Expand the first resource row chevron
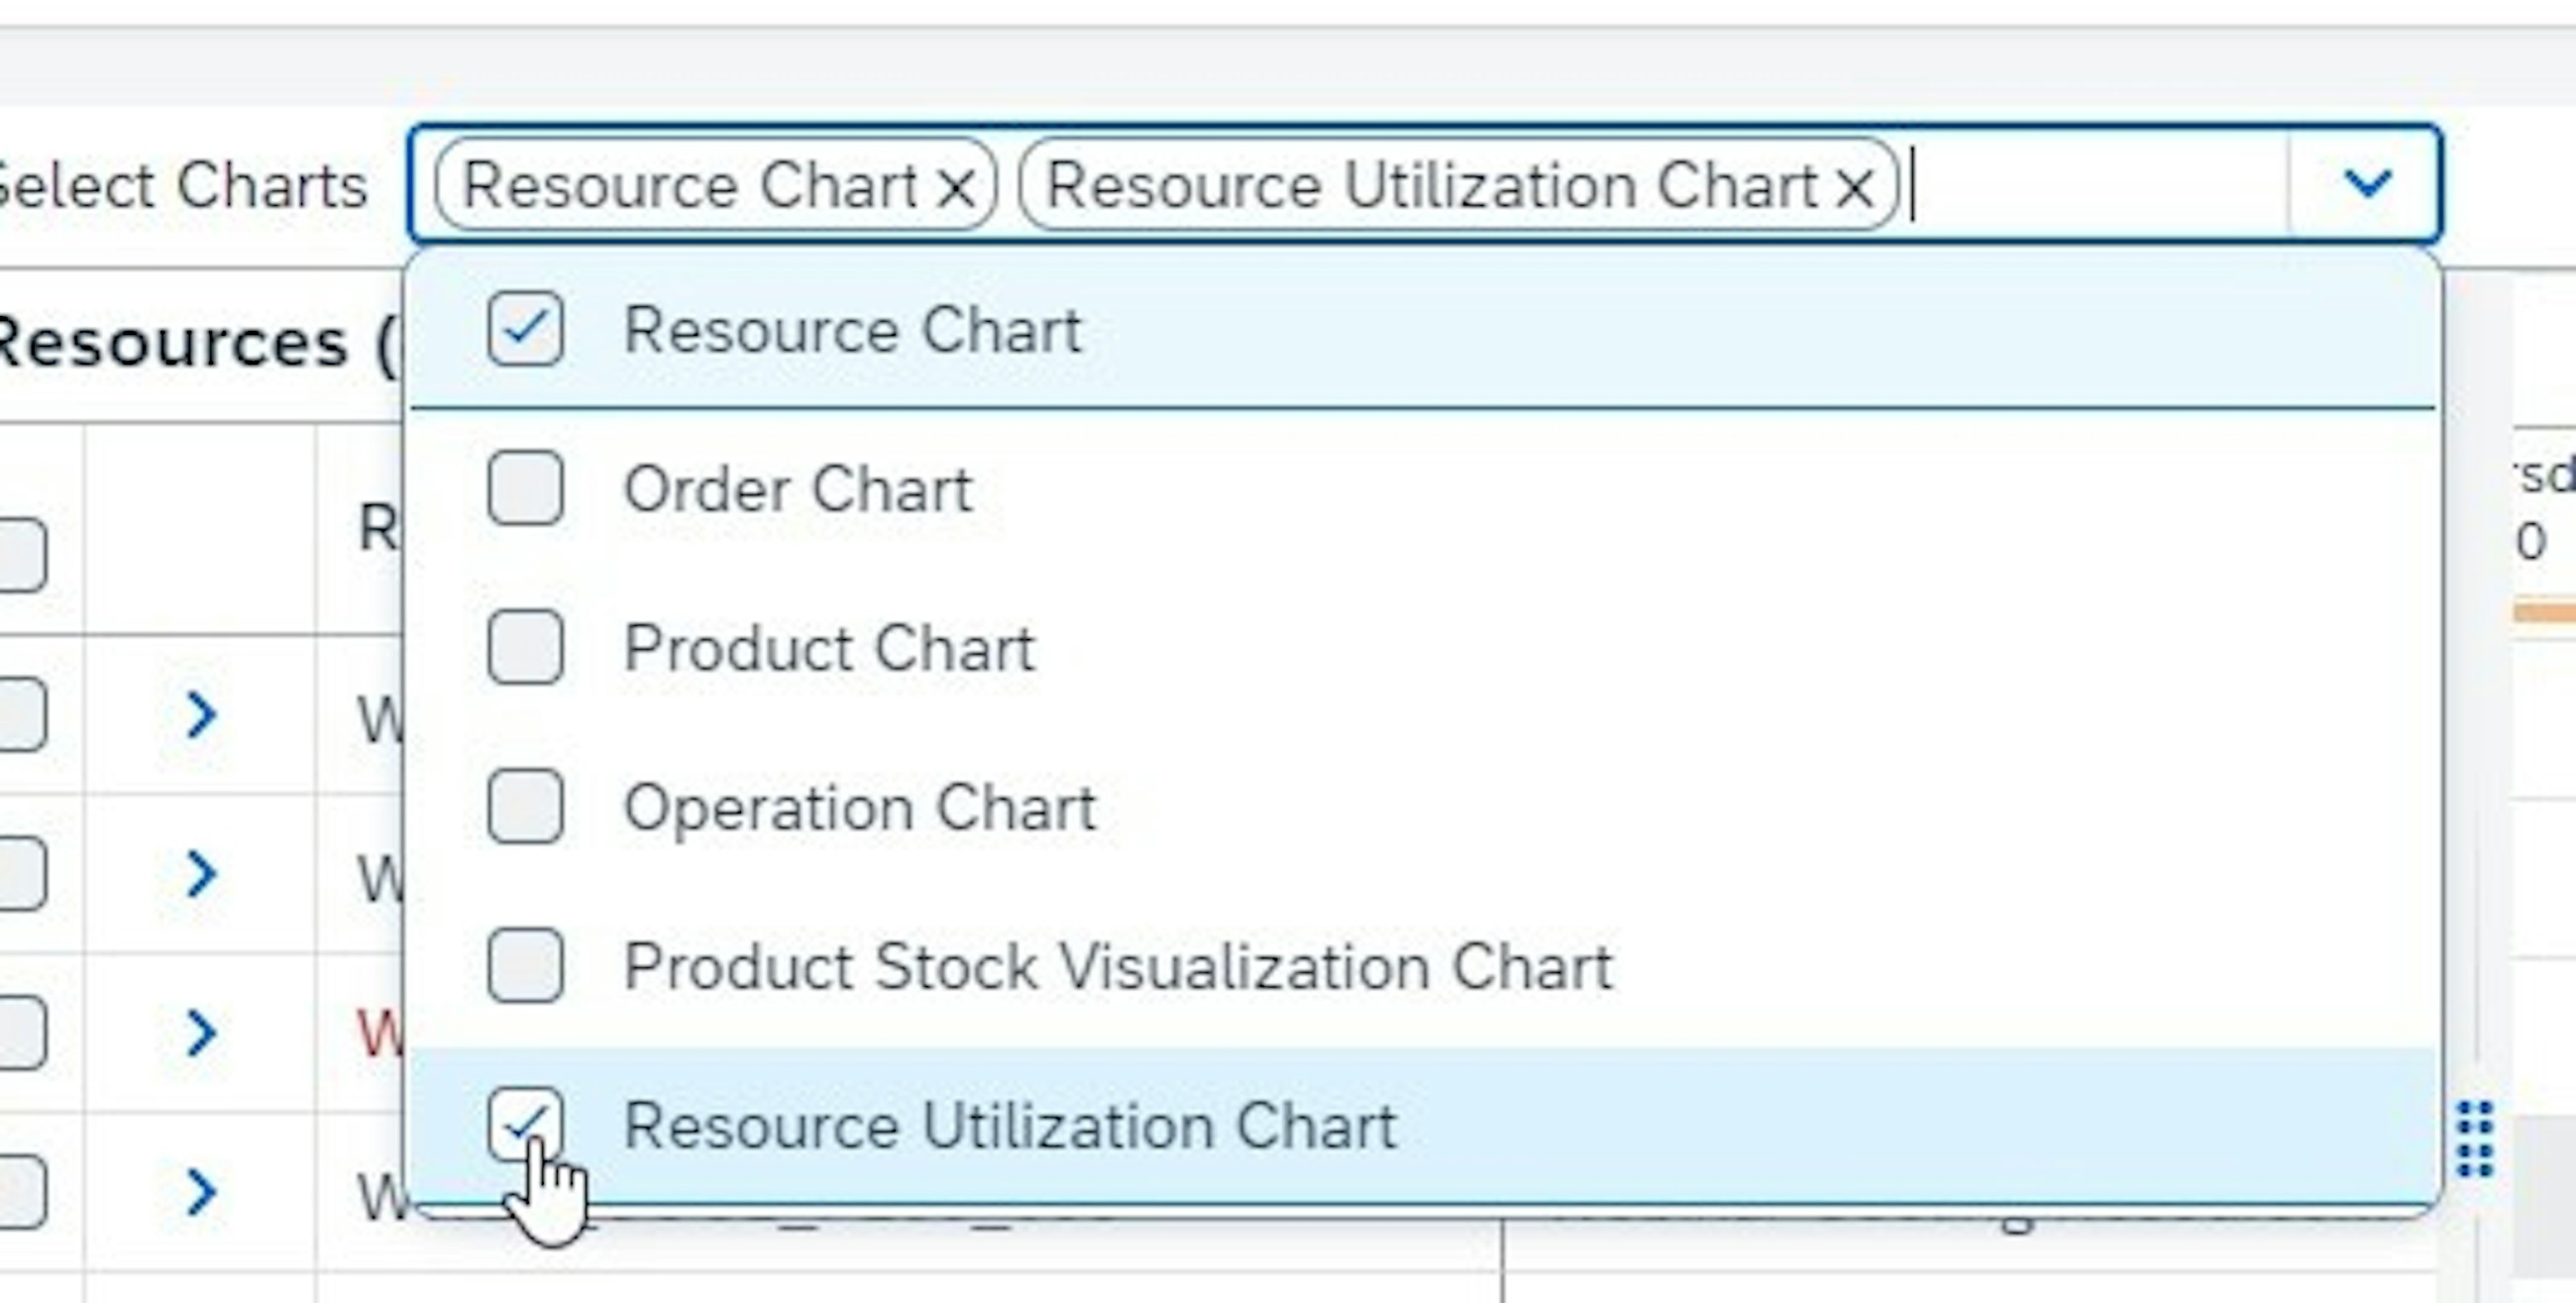Viewport: 2576px width, 1303px height. click(201, 715)
